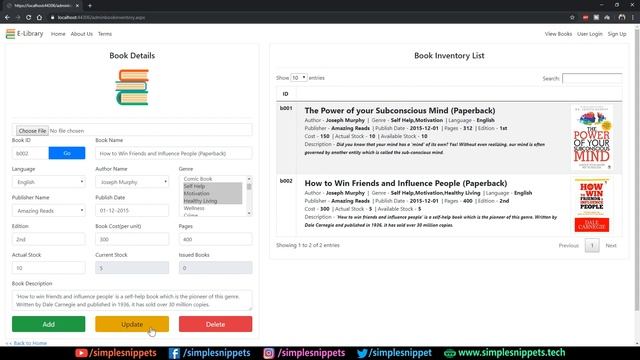The width and height of the screenshot is (640, 360).
Task: Open the Language dropdown
Action: point(49,182)
